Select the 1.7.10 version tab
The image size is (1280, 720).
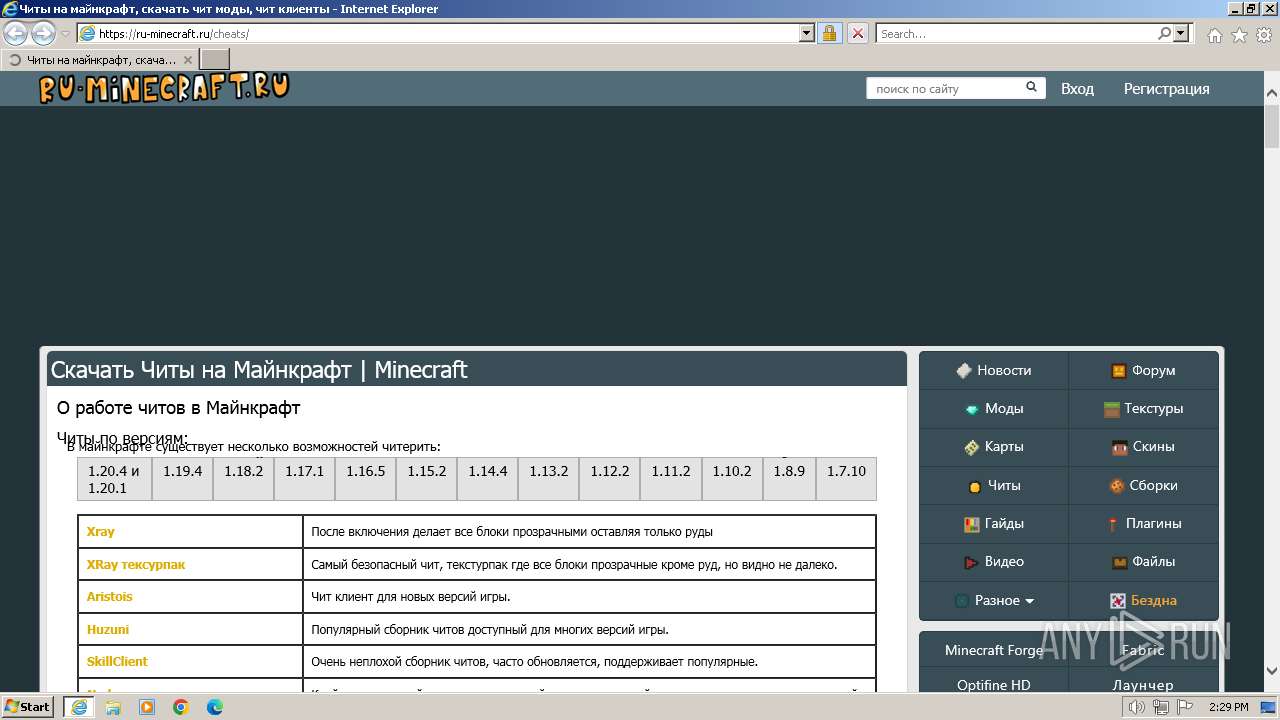[846, 479]
